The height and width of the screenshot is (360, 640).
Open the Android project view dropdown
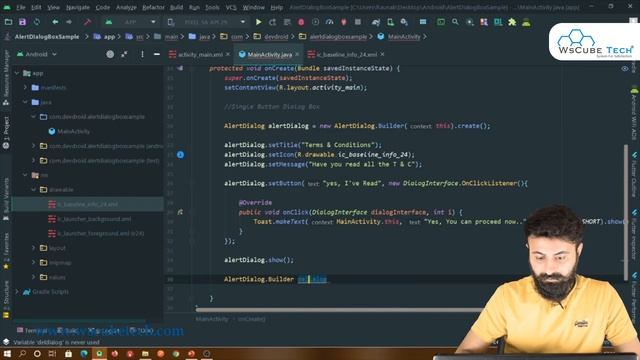[x=37, y=54]
